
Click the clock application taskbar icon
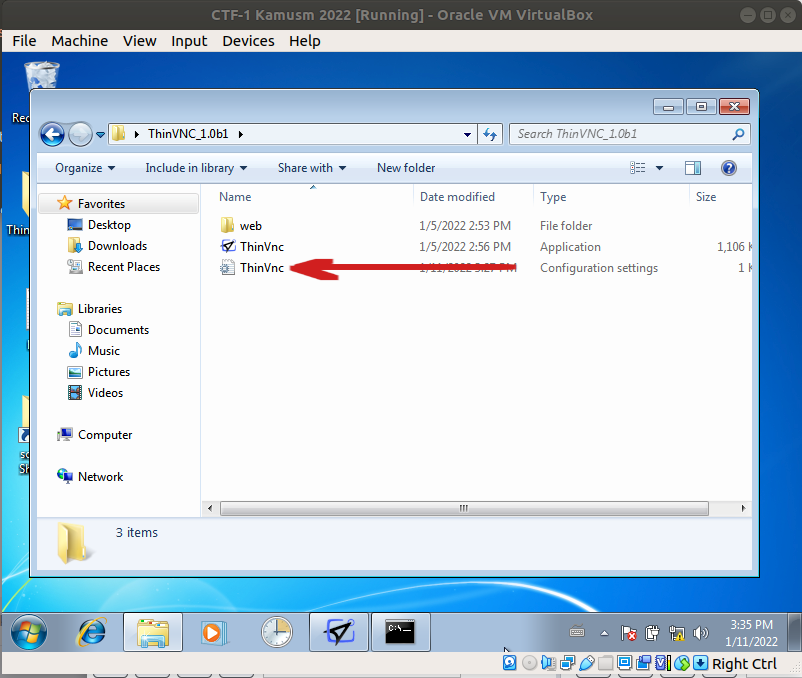point(276,632)
